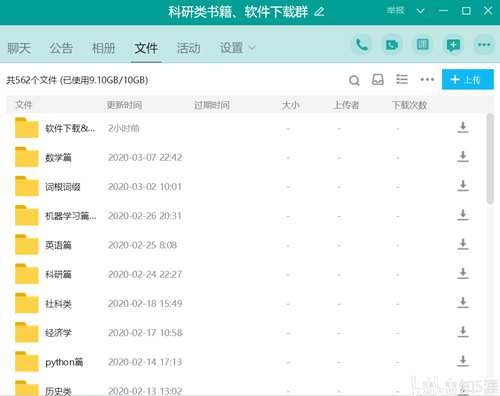Image resolution: width=500 pixels, height=396 pixels.
Task: Click the 举报 report link in title bar
Action: tap(396, 11)
